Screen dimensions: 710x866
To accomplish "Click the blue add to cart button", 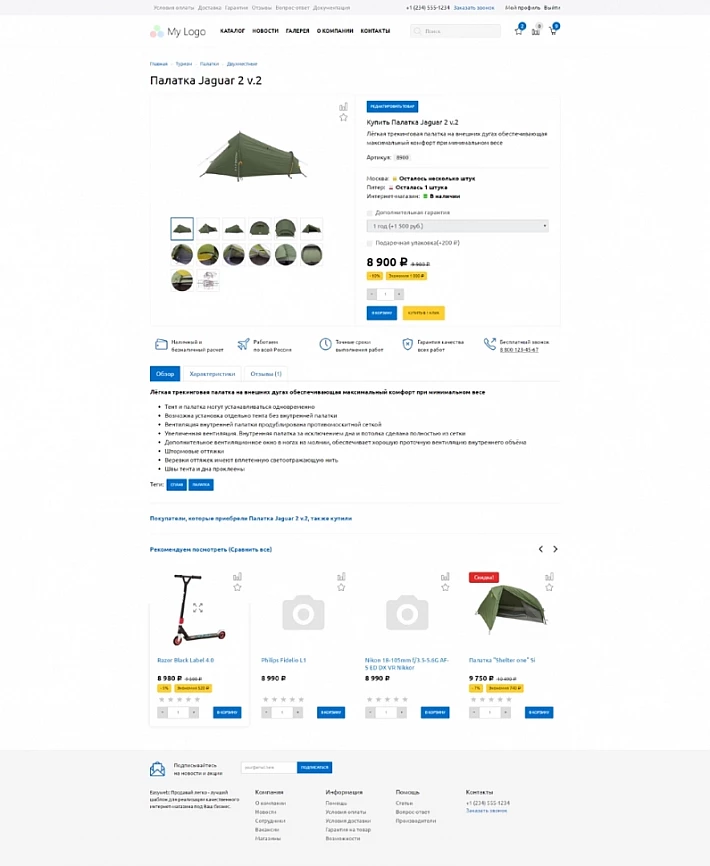I will coord(382,313).
